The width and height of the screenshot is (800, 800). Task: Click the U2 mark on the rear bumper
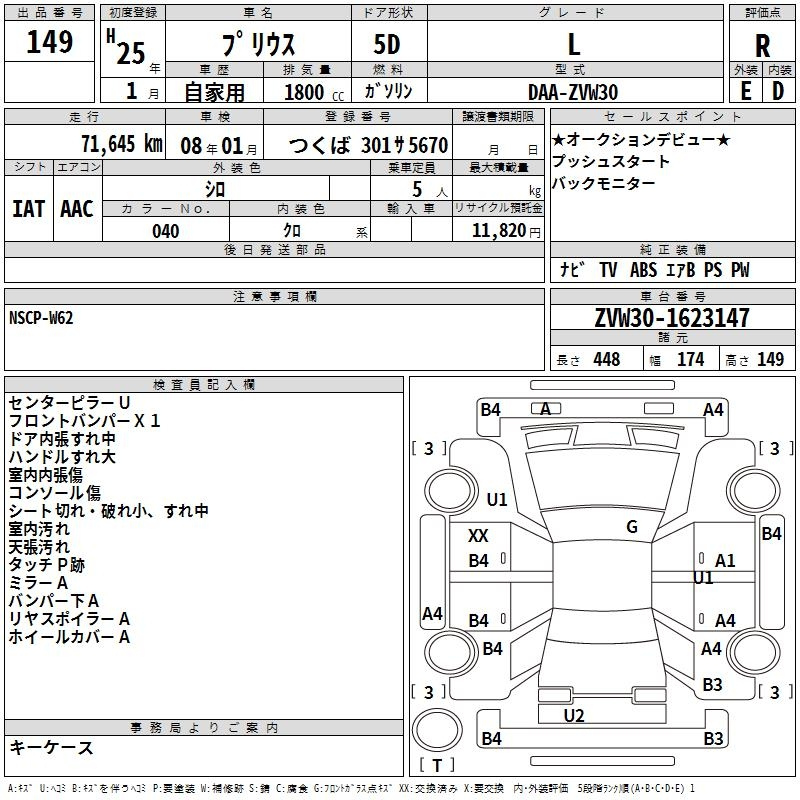574,716
